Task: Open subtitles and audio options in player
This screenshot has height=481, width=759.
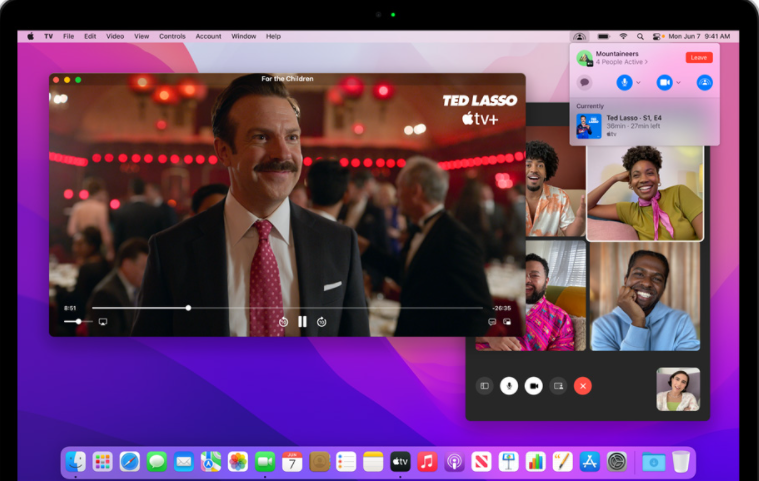Action: point(492,322)
